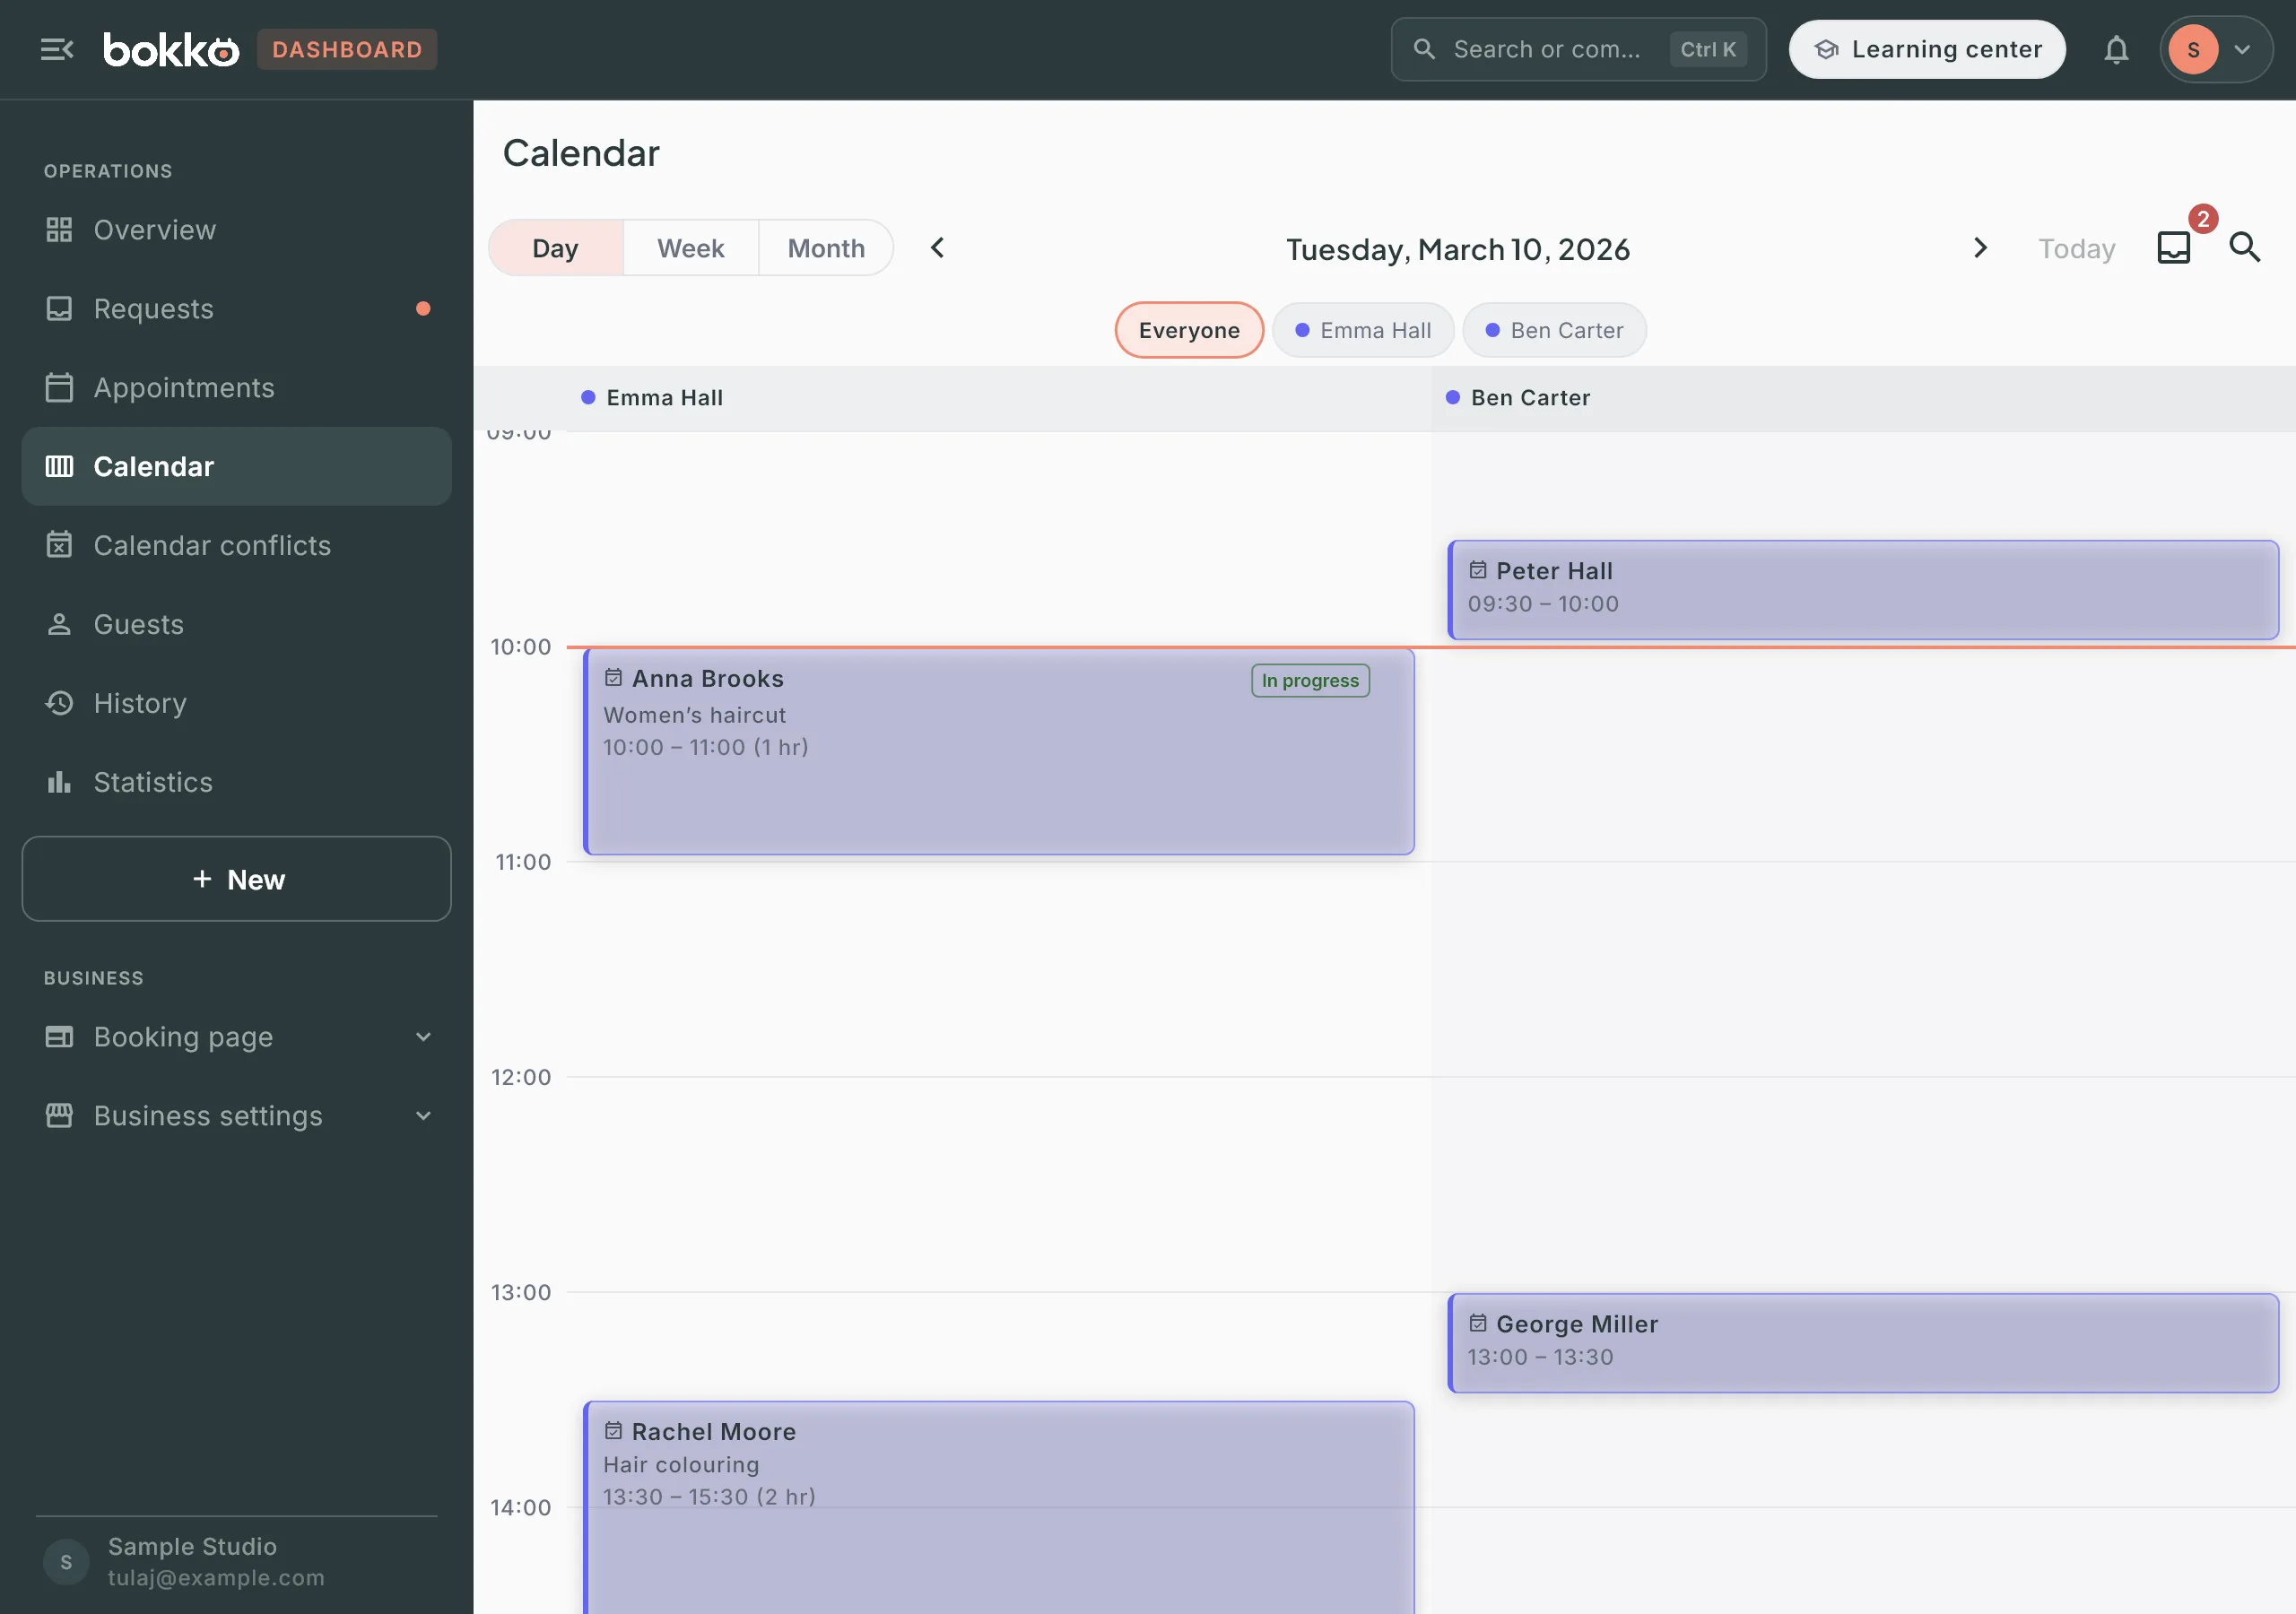Jump to Today
The height and width of the screenshot is (1614, 2296).
(x=2076, y=248)
